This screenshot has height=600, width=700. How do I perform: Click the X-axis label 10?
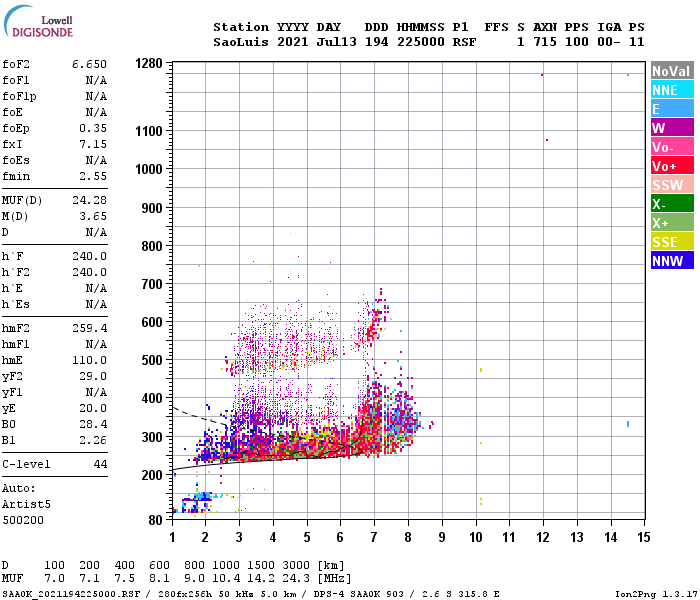point(476,537)
